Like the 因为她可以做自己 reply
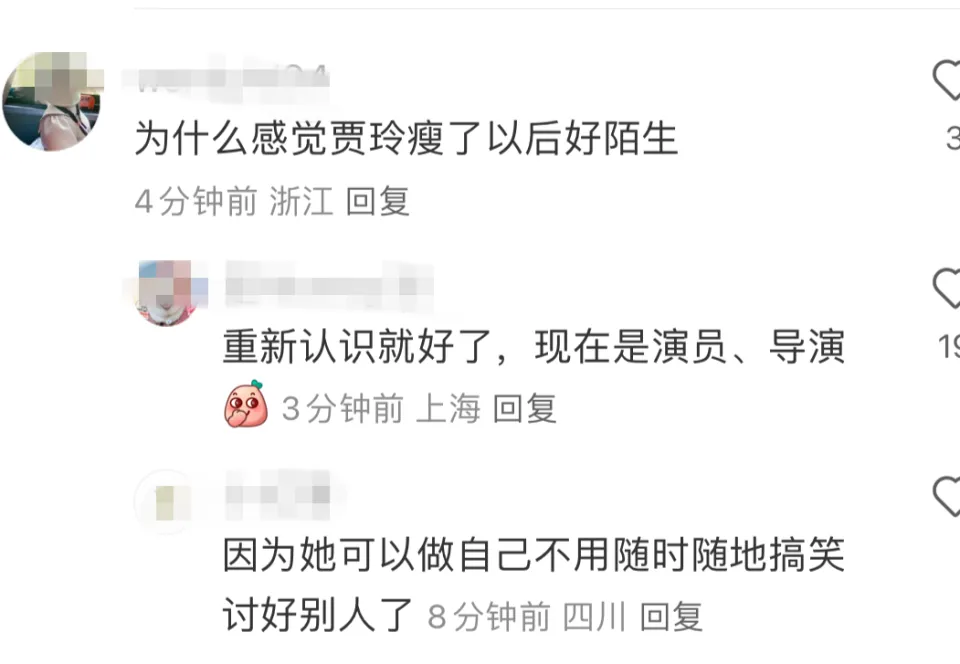 (947, 496)
